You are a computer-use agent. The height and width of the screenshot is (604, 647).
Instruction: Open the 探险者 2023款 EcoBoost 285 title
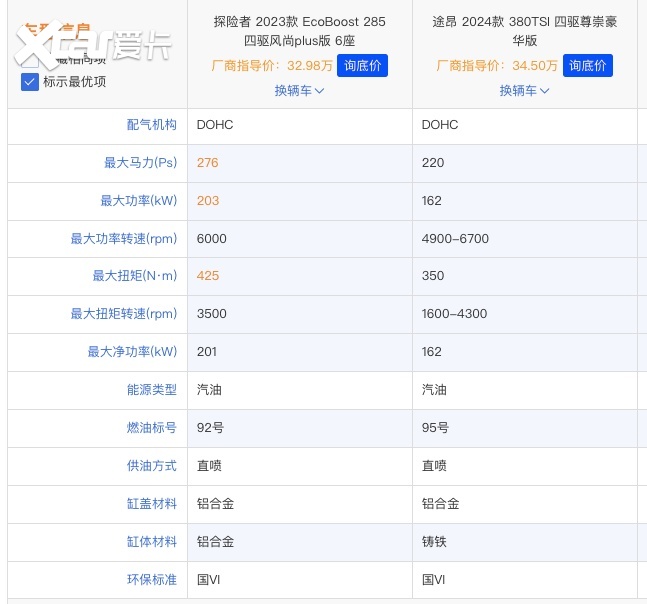[300, 31]
